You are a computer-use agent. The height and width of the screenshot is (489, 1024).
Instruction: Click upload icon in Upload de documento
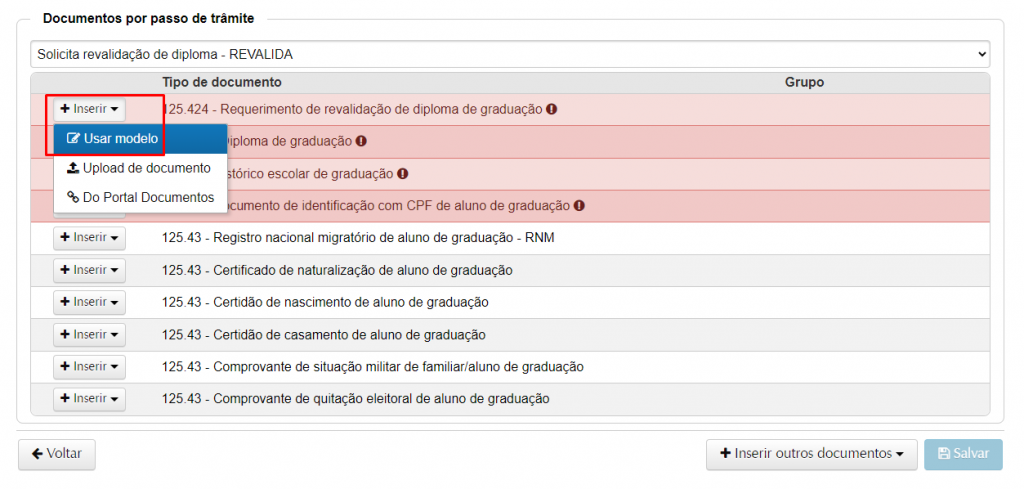point(73,168)
